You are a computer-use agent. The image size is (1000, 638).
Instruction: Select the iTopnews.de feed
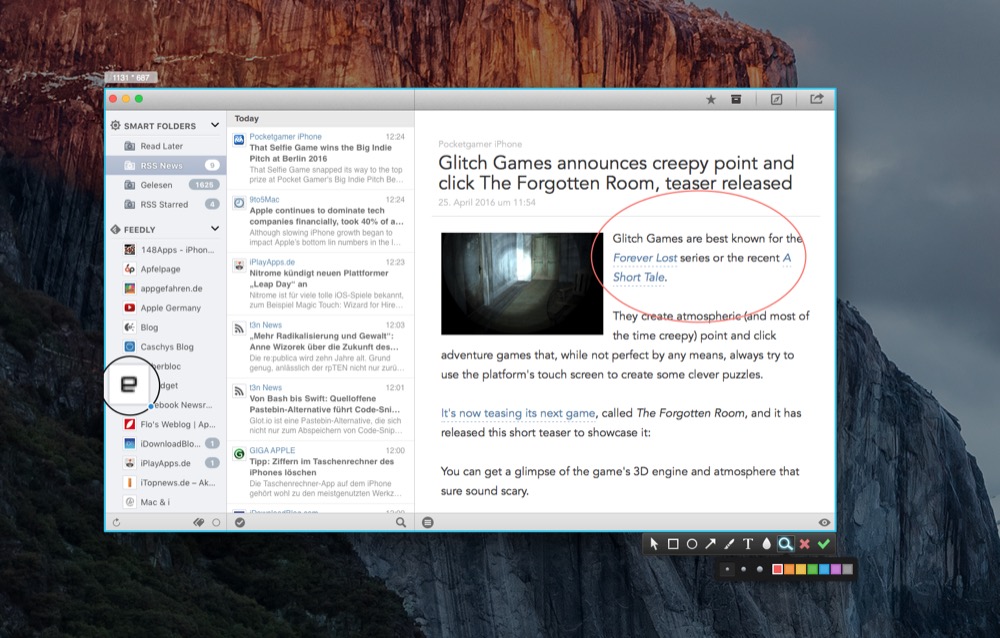tap(166, 482)
